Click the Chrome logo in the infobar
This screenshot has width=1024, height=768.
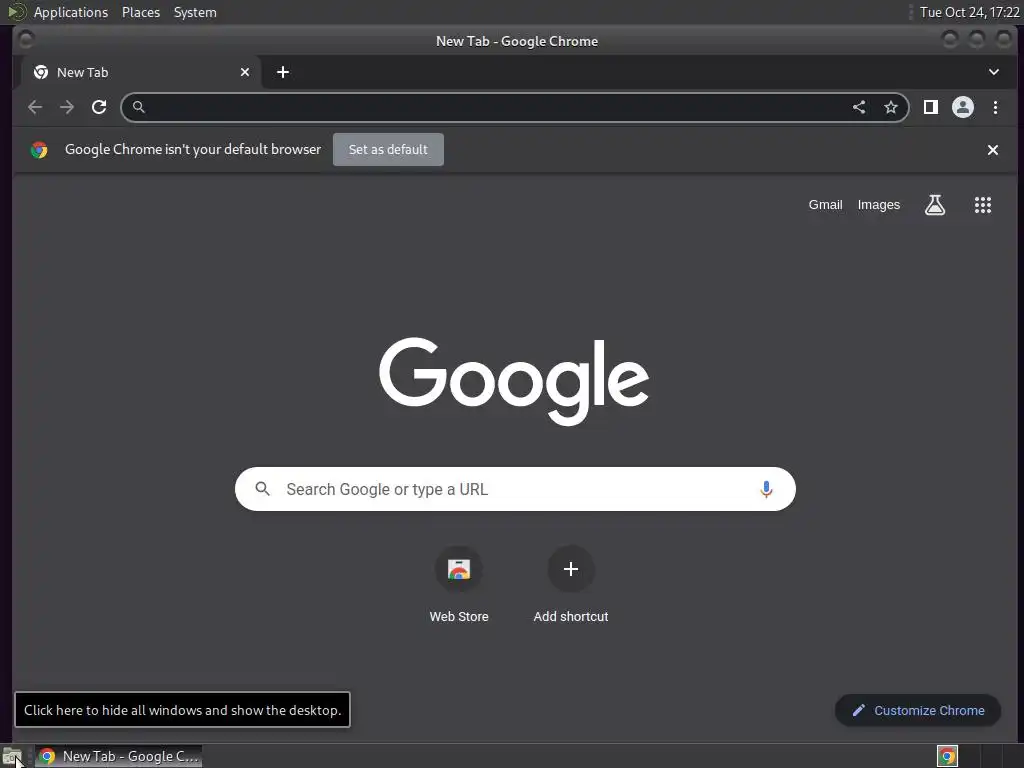coord(39,150)
